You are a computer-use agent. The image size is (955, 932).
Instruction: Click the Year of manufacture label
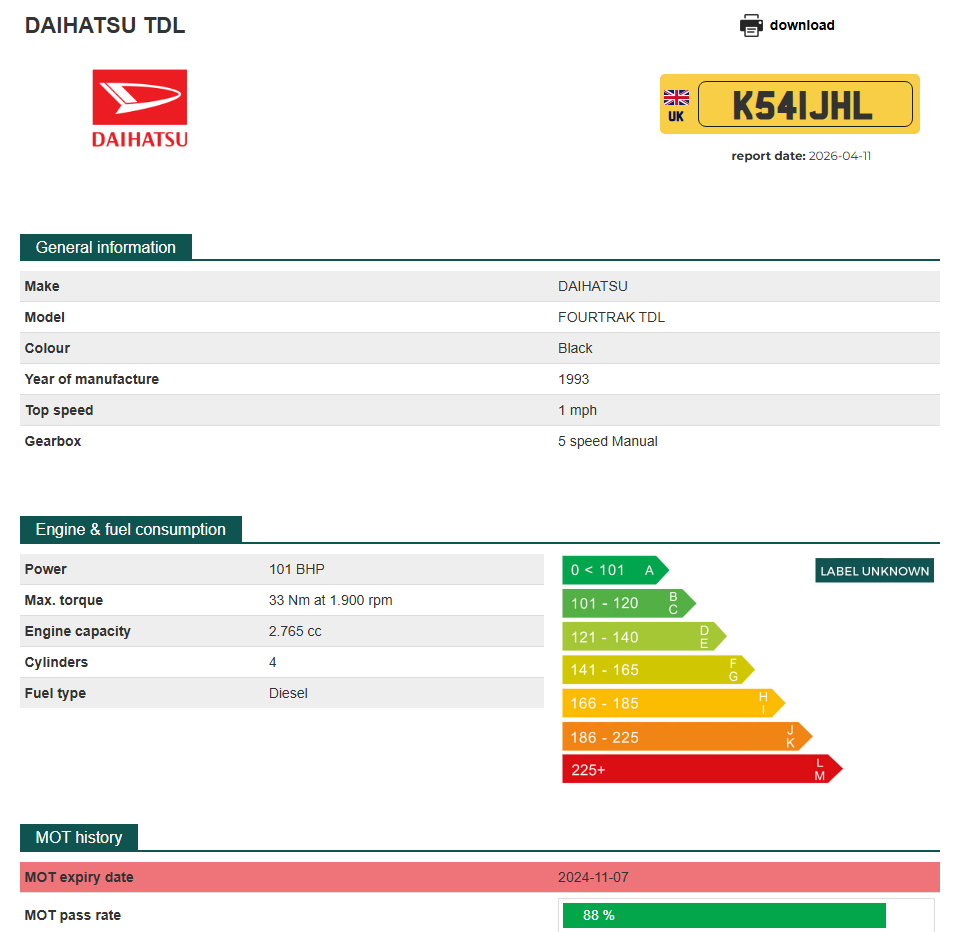pyautogui.click(x=91, y=380)
